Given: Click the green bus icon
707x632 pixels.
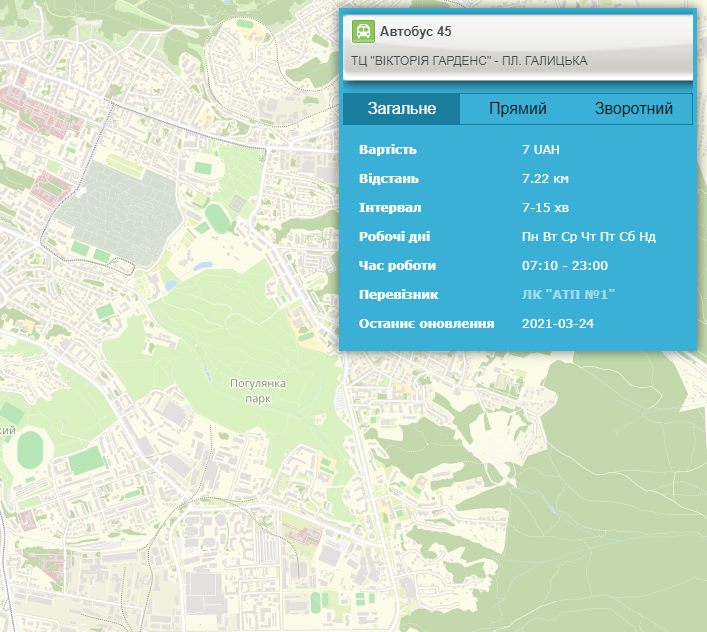Looking at the screenshot, I should (363, 32).
